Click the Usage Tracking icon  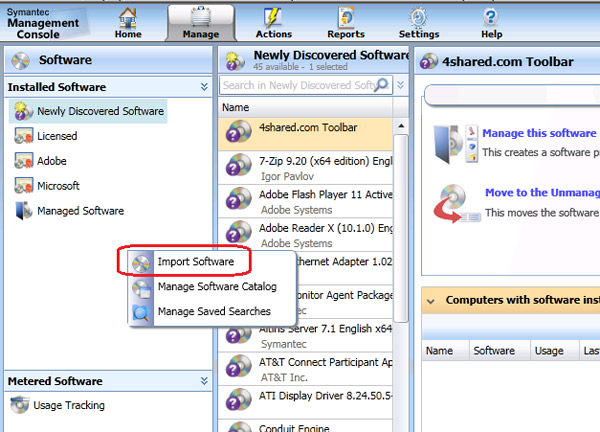pos(20,405)
